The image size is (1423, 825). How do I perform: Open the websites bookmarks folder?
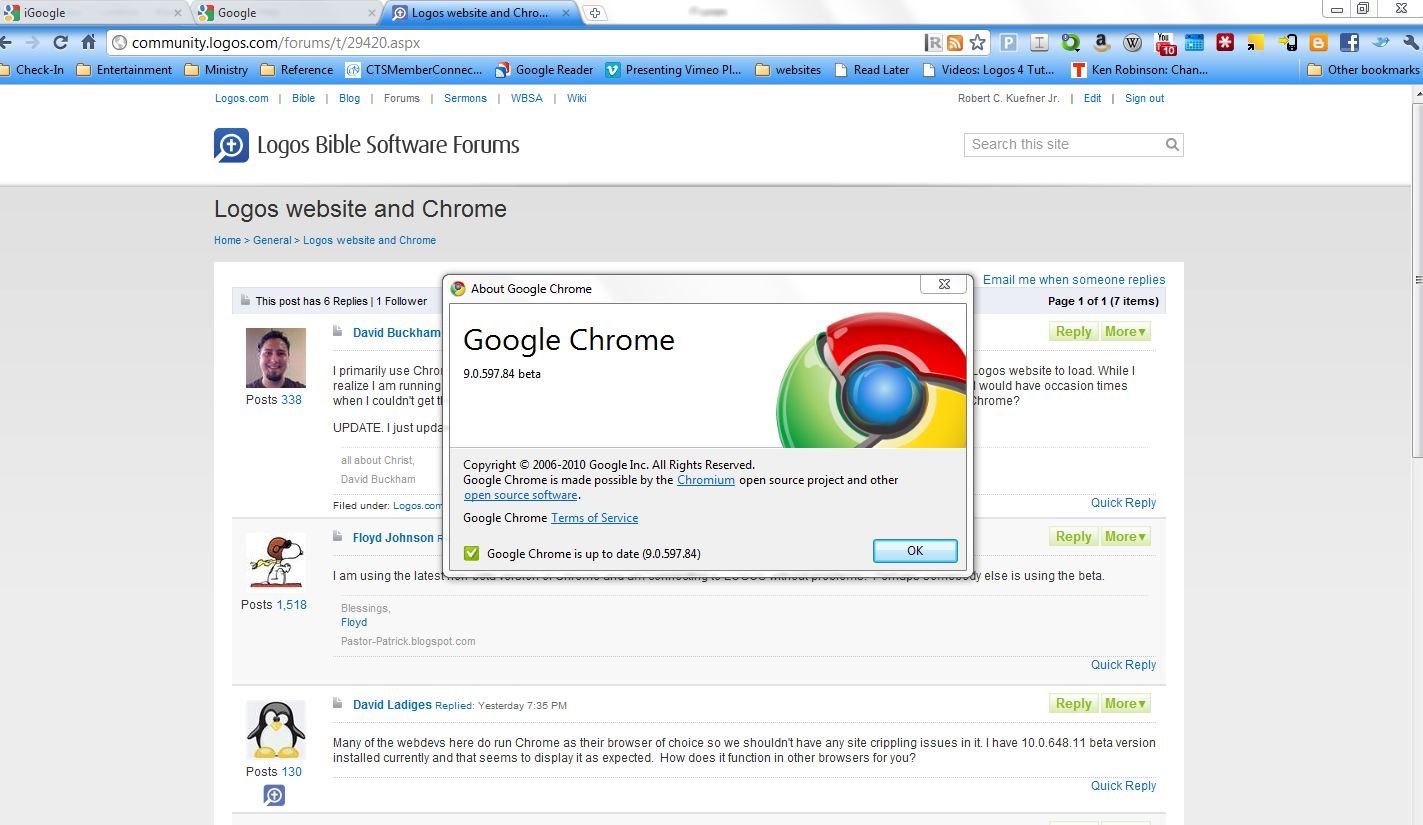point(788,70)
